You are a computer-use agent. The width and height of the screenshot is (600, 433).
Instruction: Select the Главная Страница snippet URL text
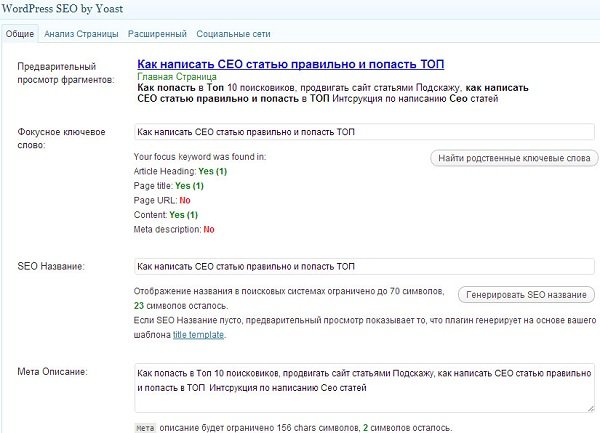177,77
